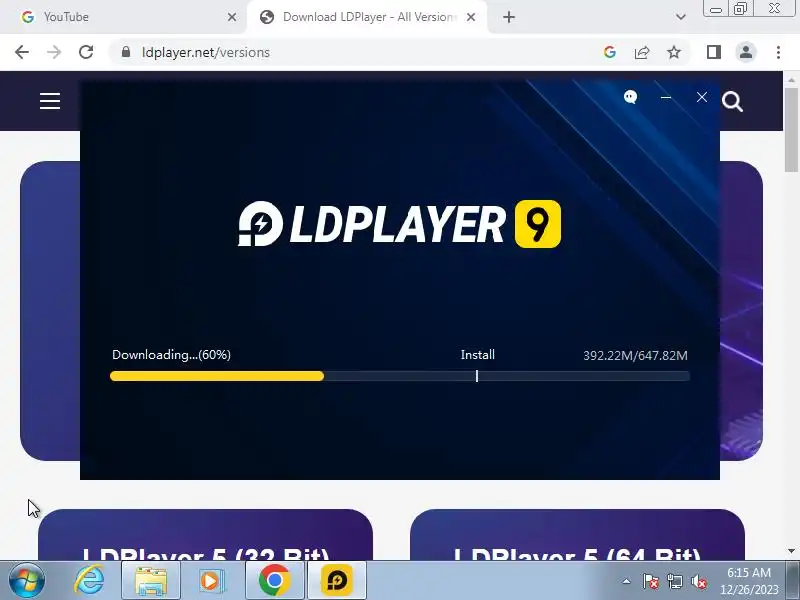Open Windows Media Player from taskbar
The image size is (800, 600).
[211, 581]
